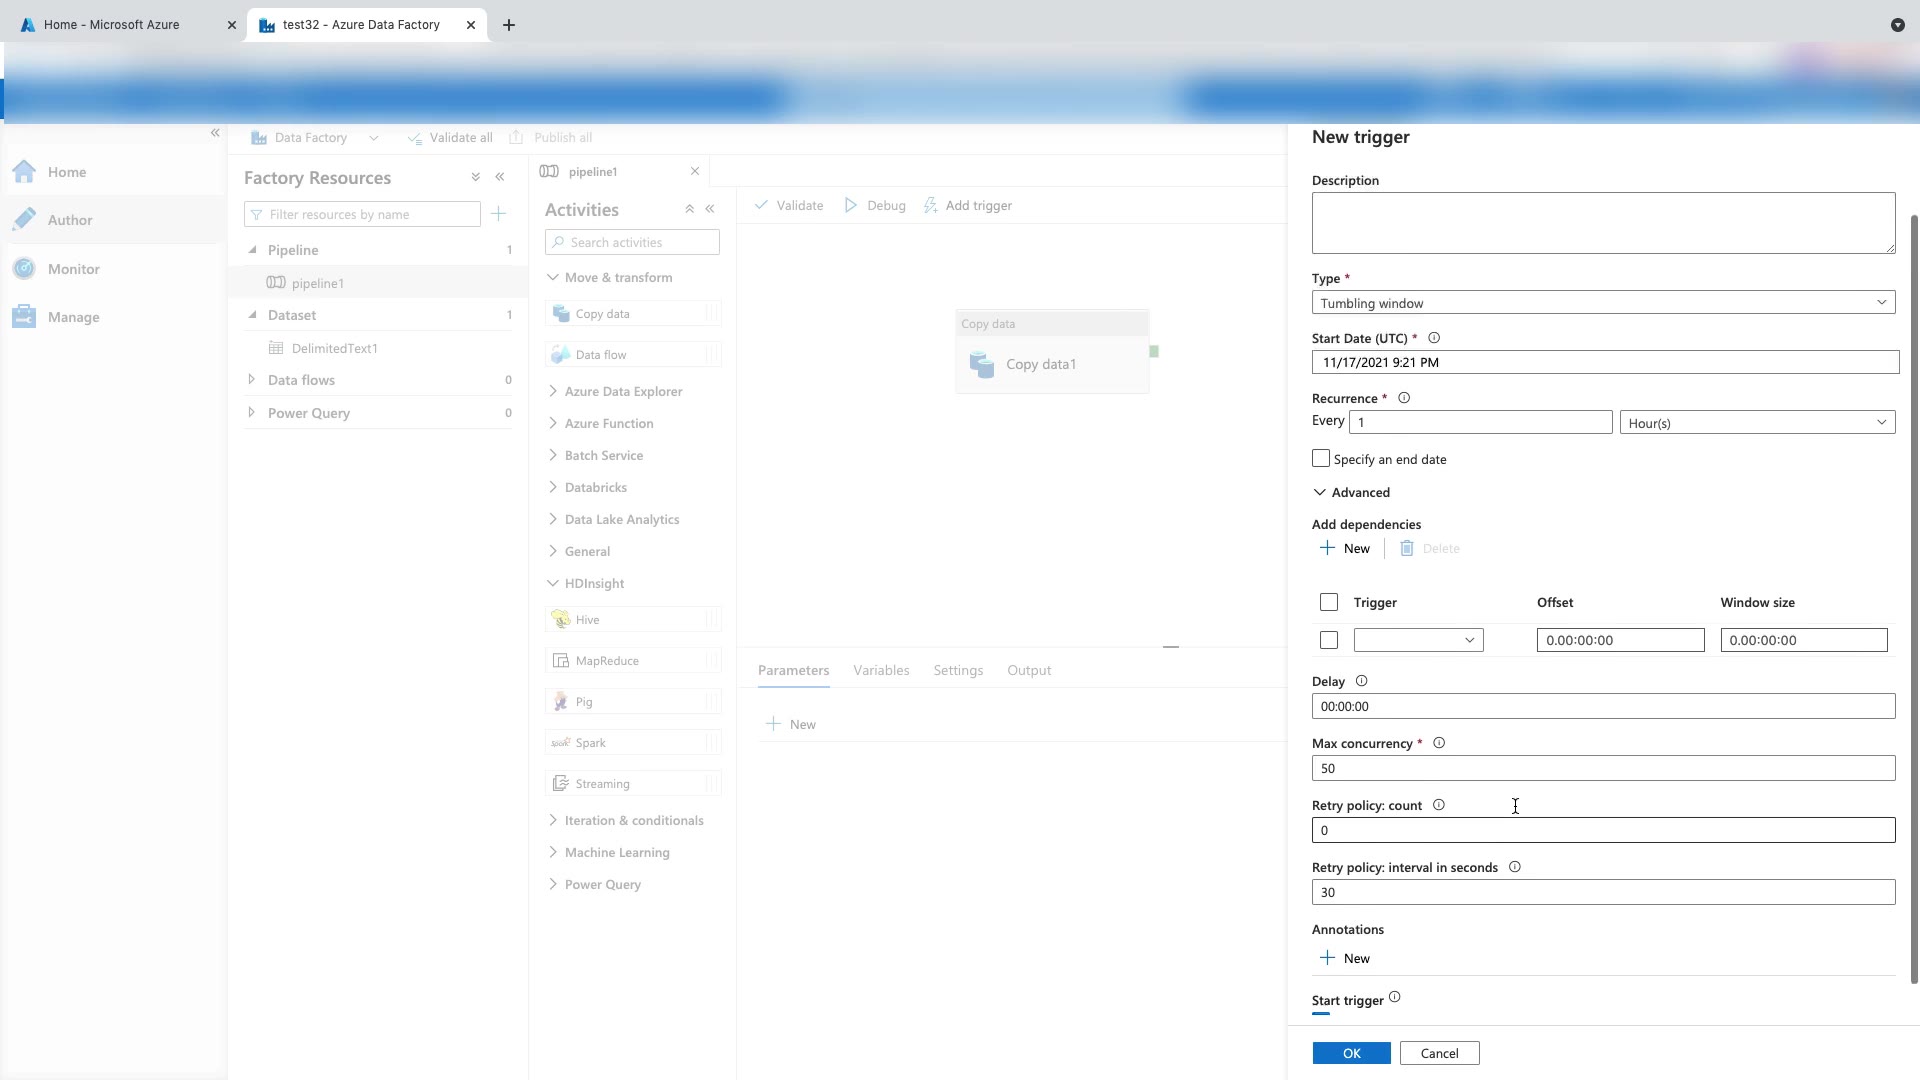Screen dimensions: 1920x1080
Task: Click the Retry policy interval info icon
Action: click(1515, 867)
